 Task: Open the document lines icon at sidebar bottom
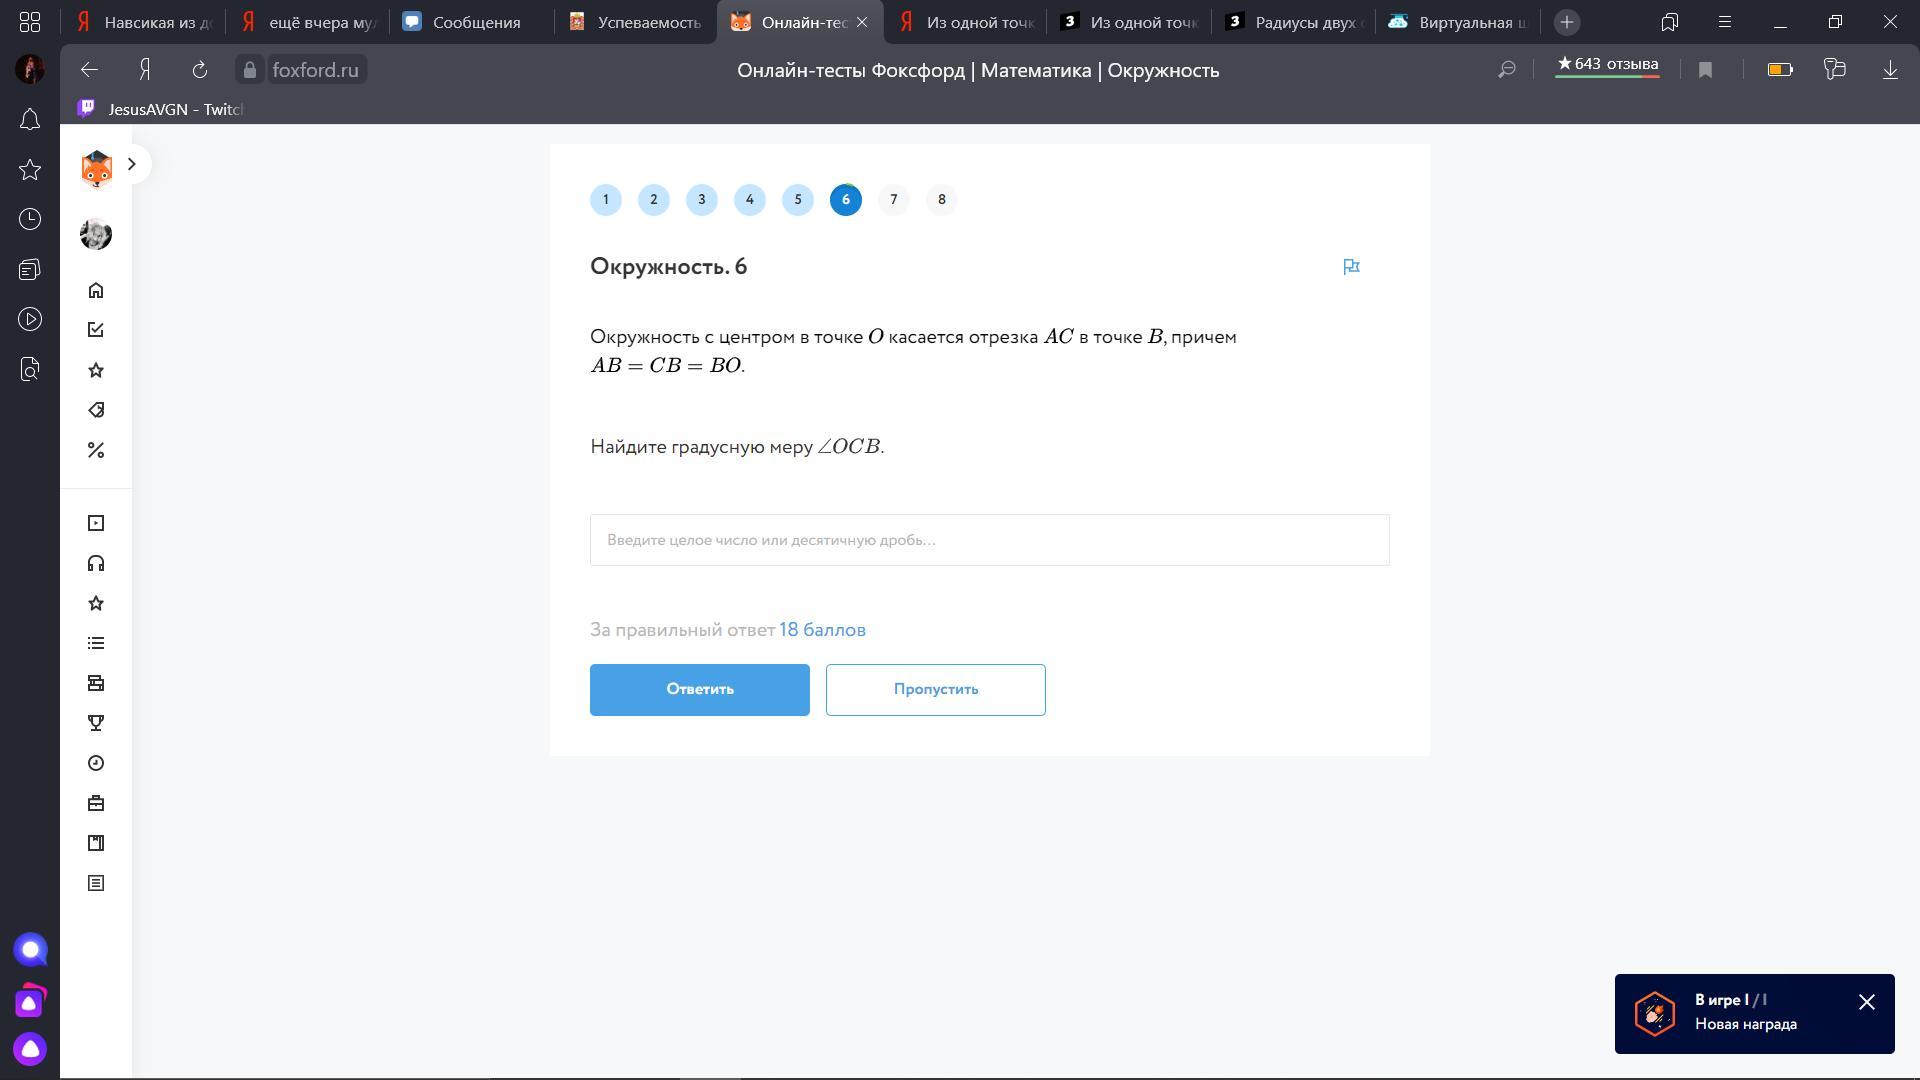pos(96,883)
